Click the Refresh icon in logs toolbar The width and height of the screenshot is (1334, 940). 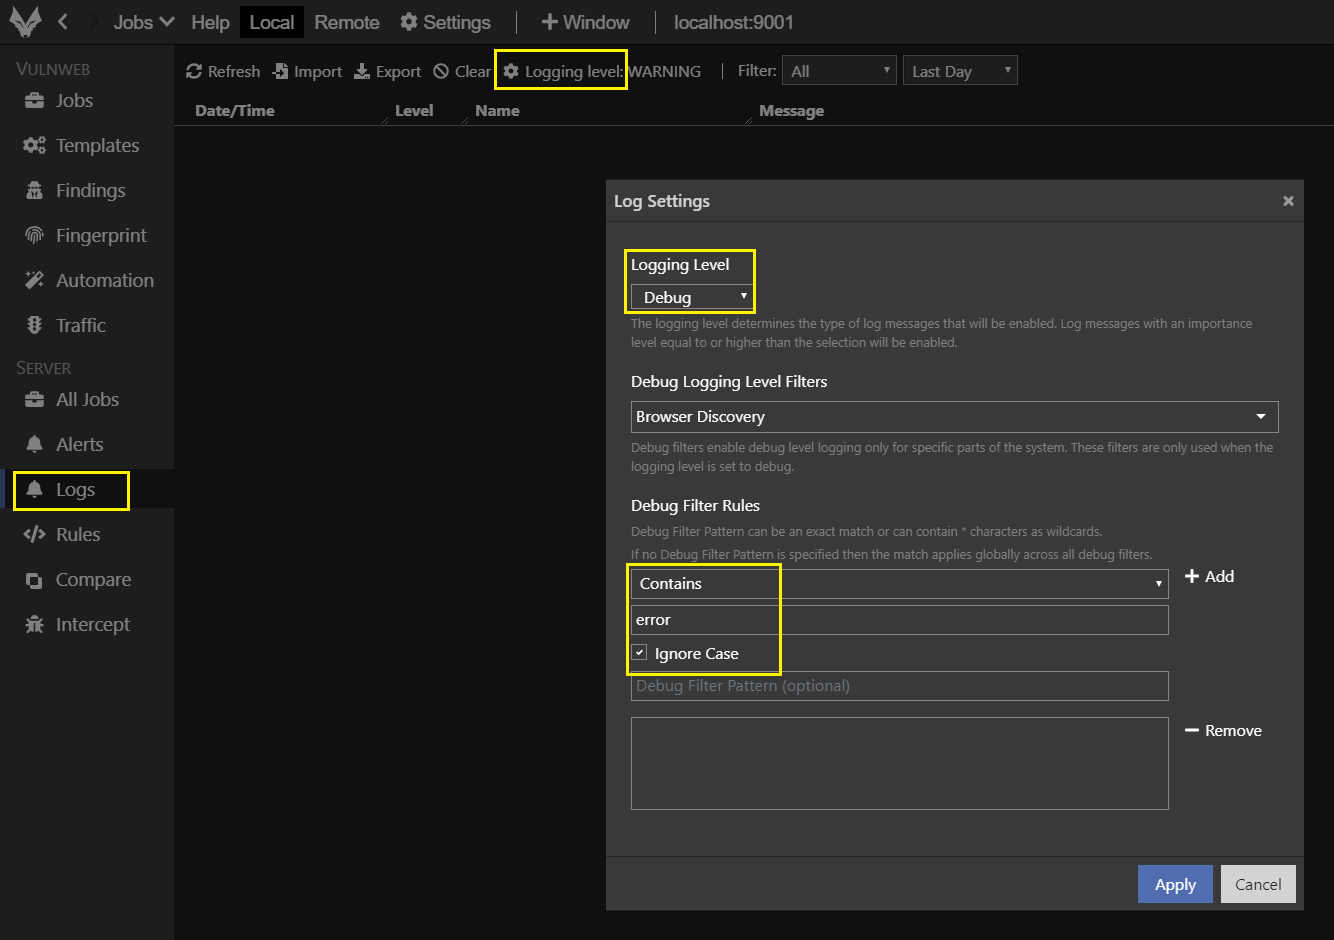pos(194,71)
